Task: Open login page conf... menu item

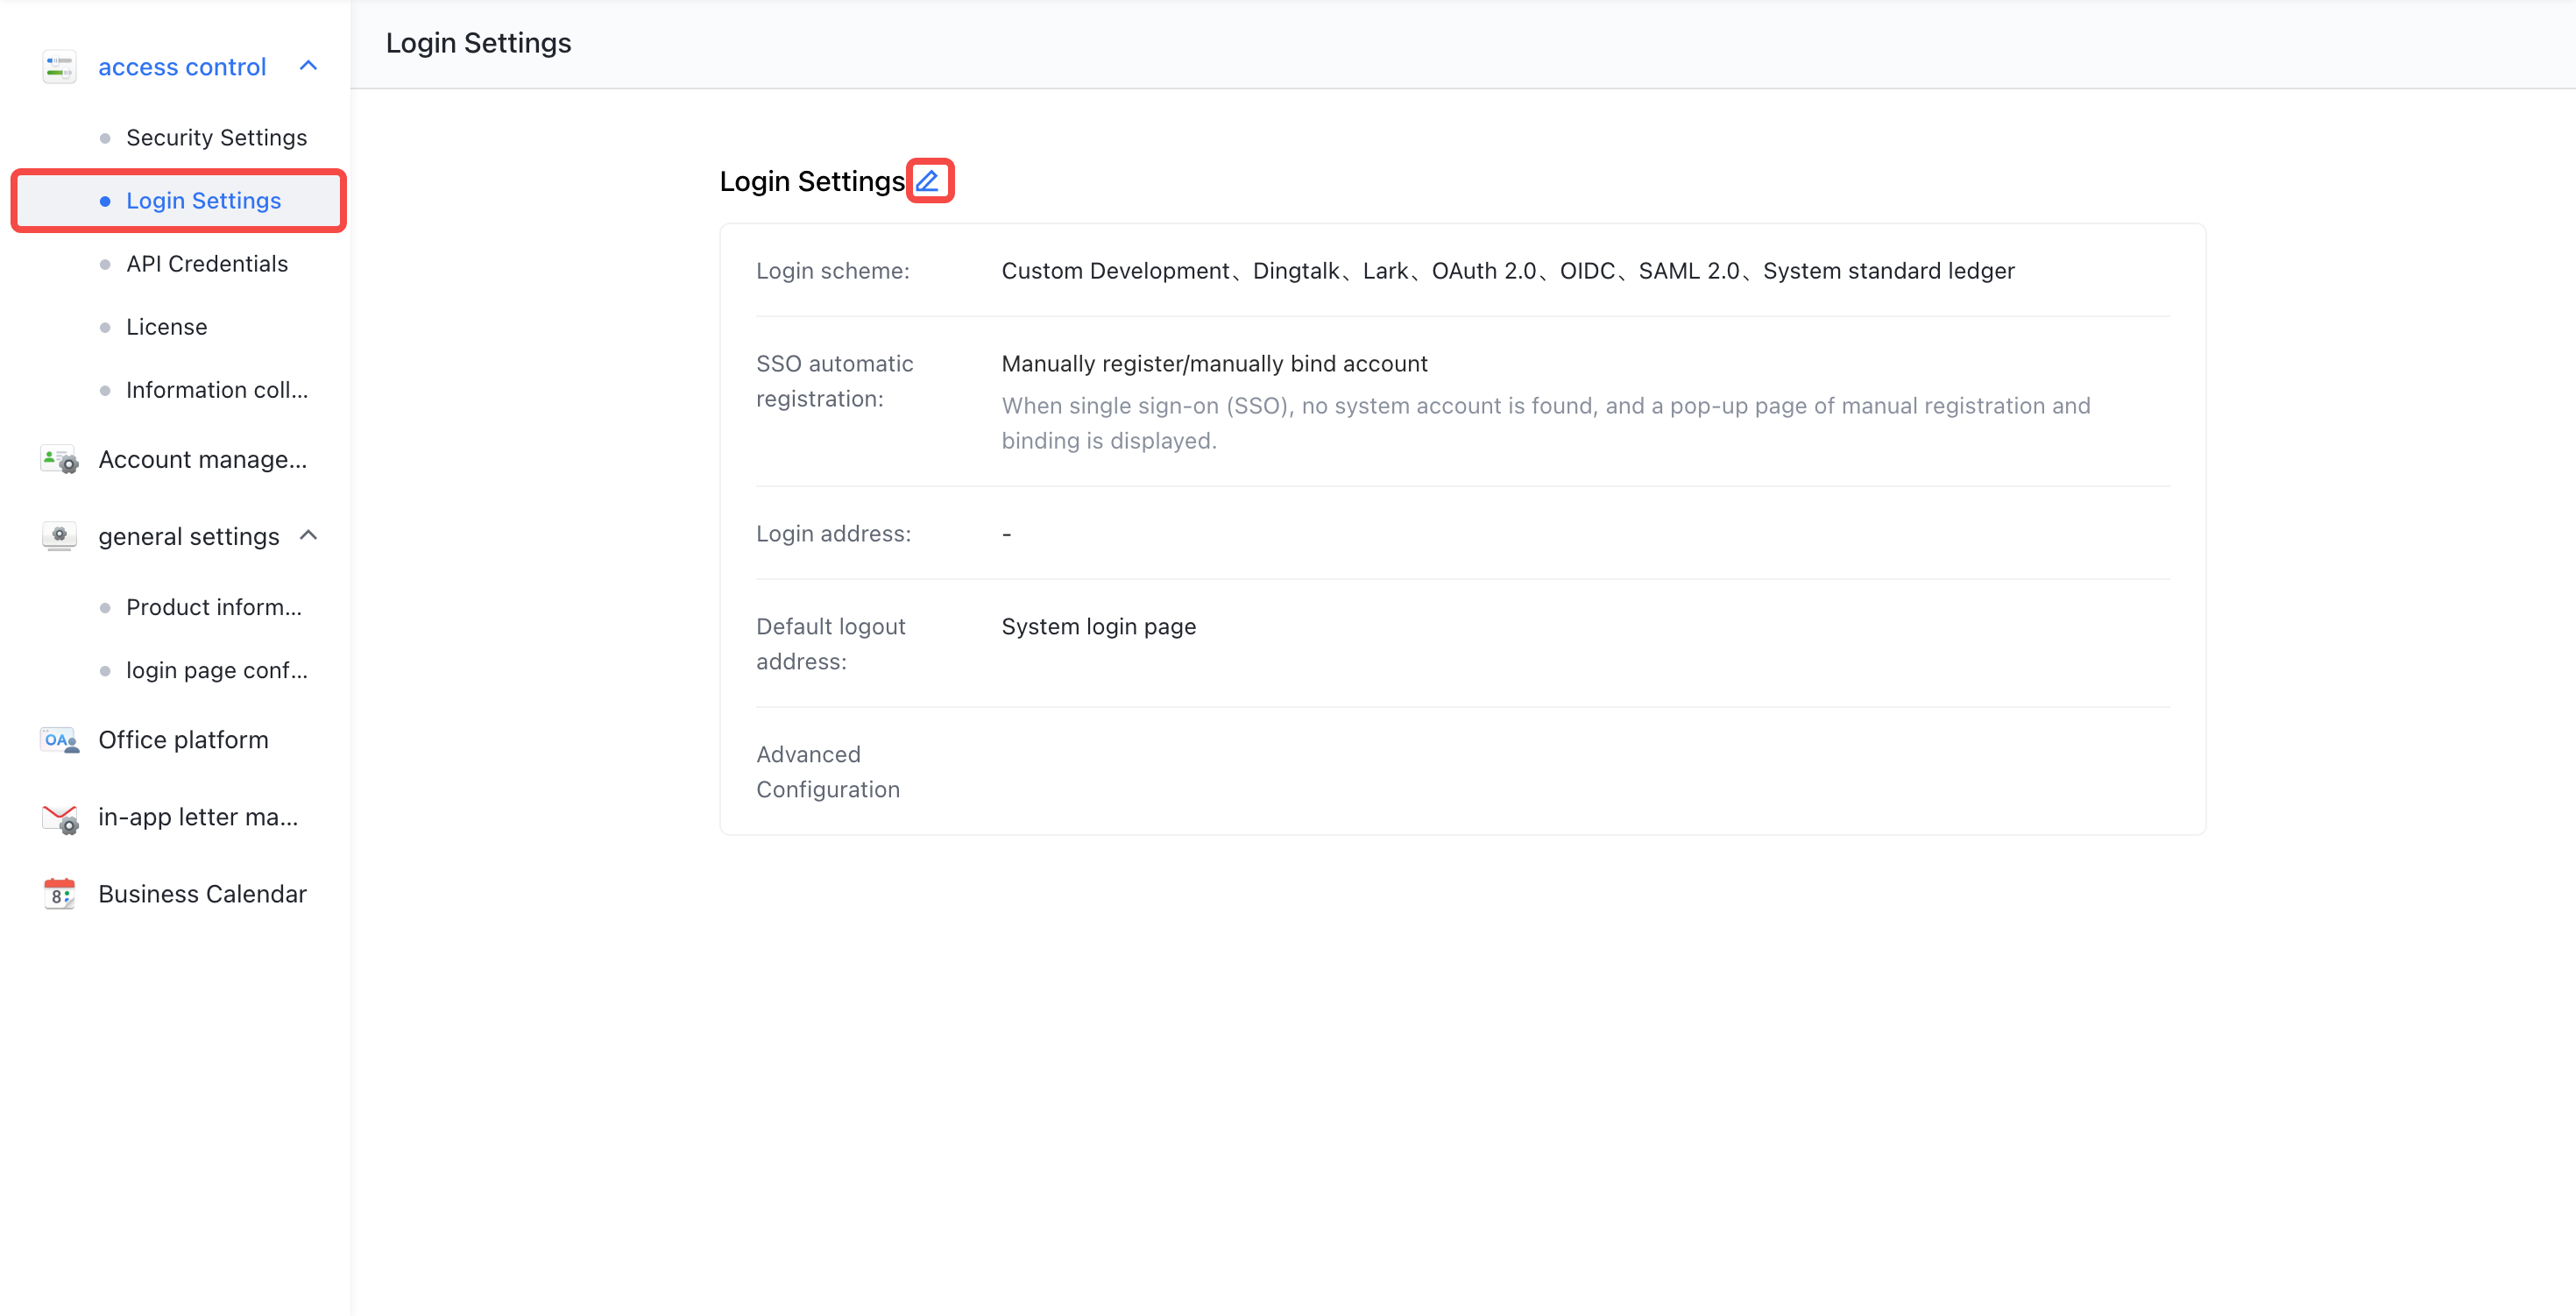Action: [x=217, y=670]
